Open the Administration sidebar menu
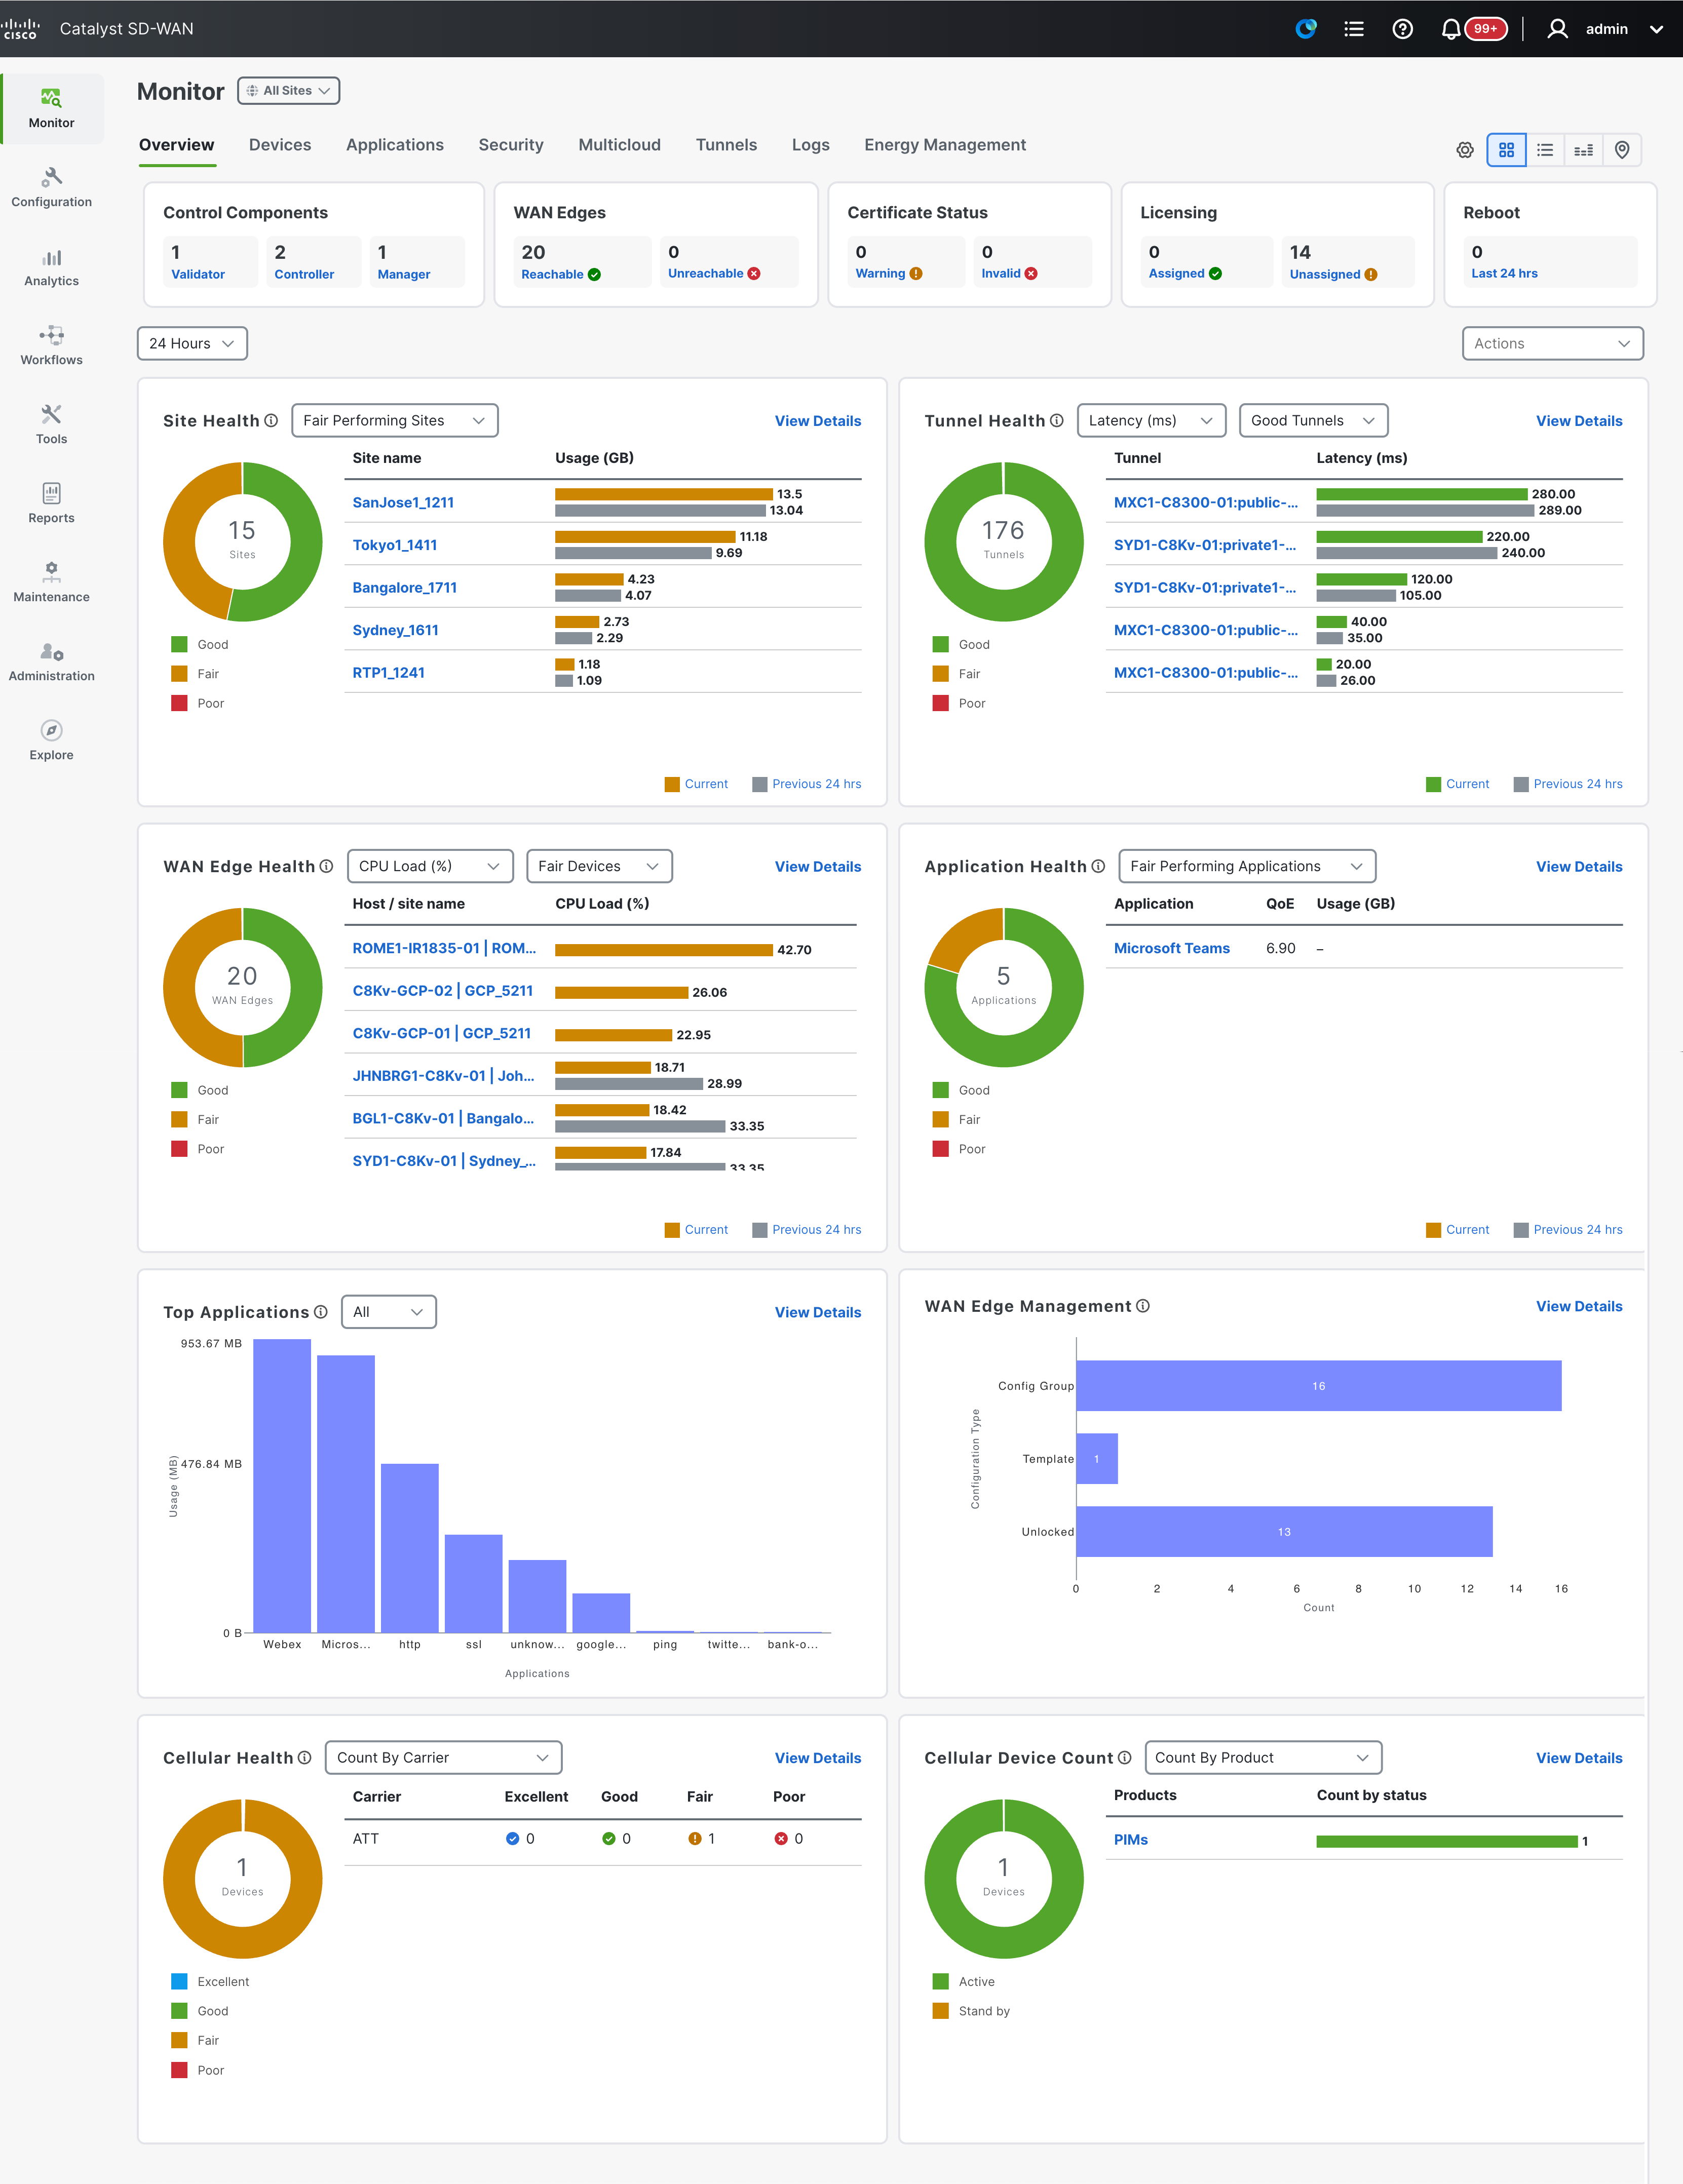The width and height of the screenshot is (1683, 2184). (x=51, y=662)
